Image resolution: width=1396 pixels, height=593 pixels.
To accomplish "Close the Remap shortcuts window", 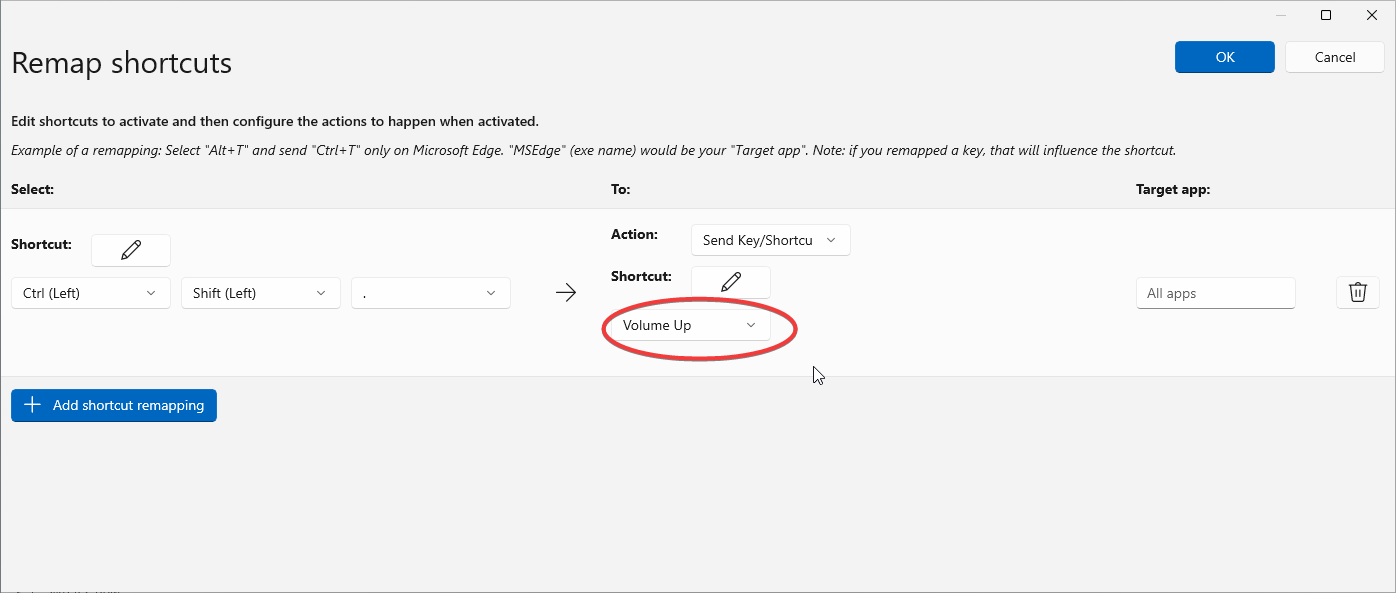I will (1371, 15).
